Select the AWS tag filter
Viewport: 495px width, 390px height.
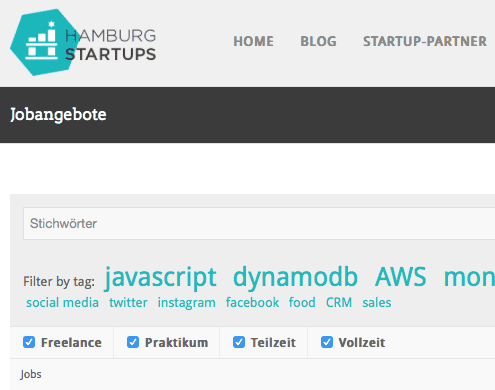(401, 277)
